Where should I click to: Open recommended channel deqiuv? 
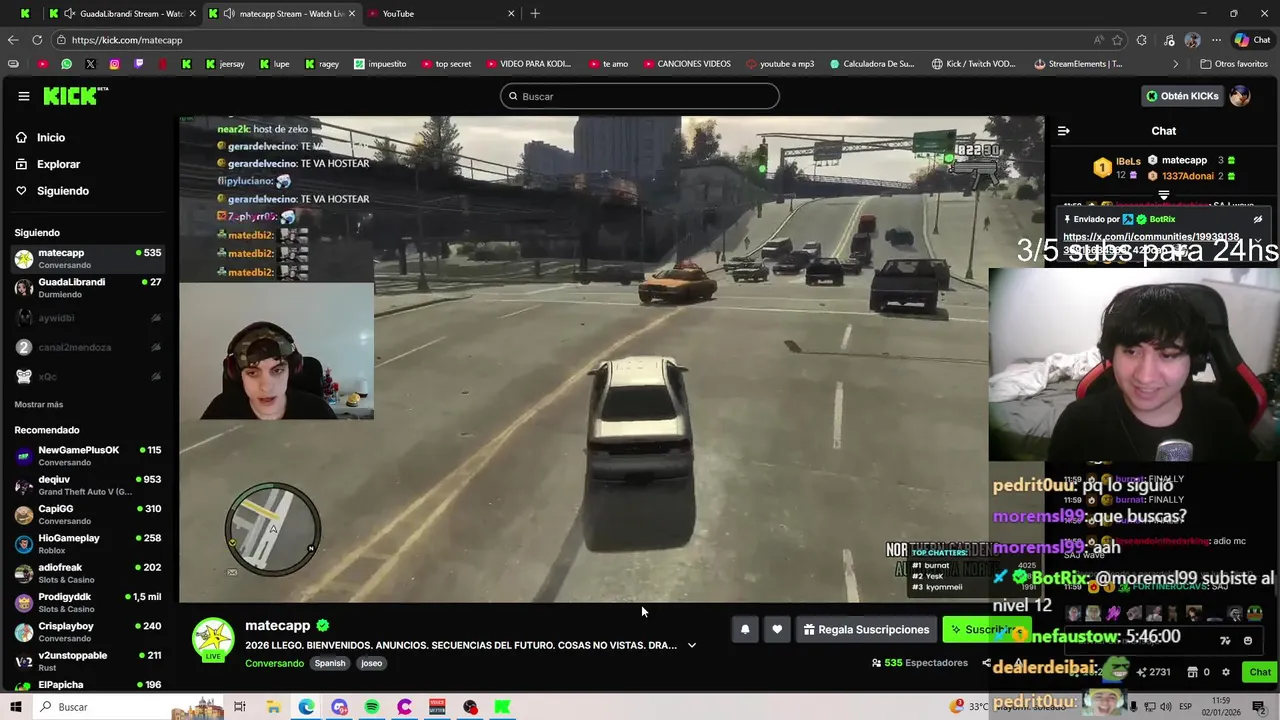[88, 485]
